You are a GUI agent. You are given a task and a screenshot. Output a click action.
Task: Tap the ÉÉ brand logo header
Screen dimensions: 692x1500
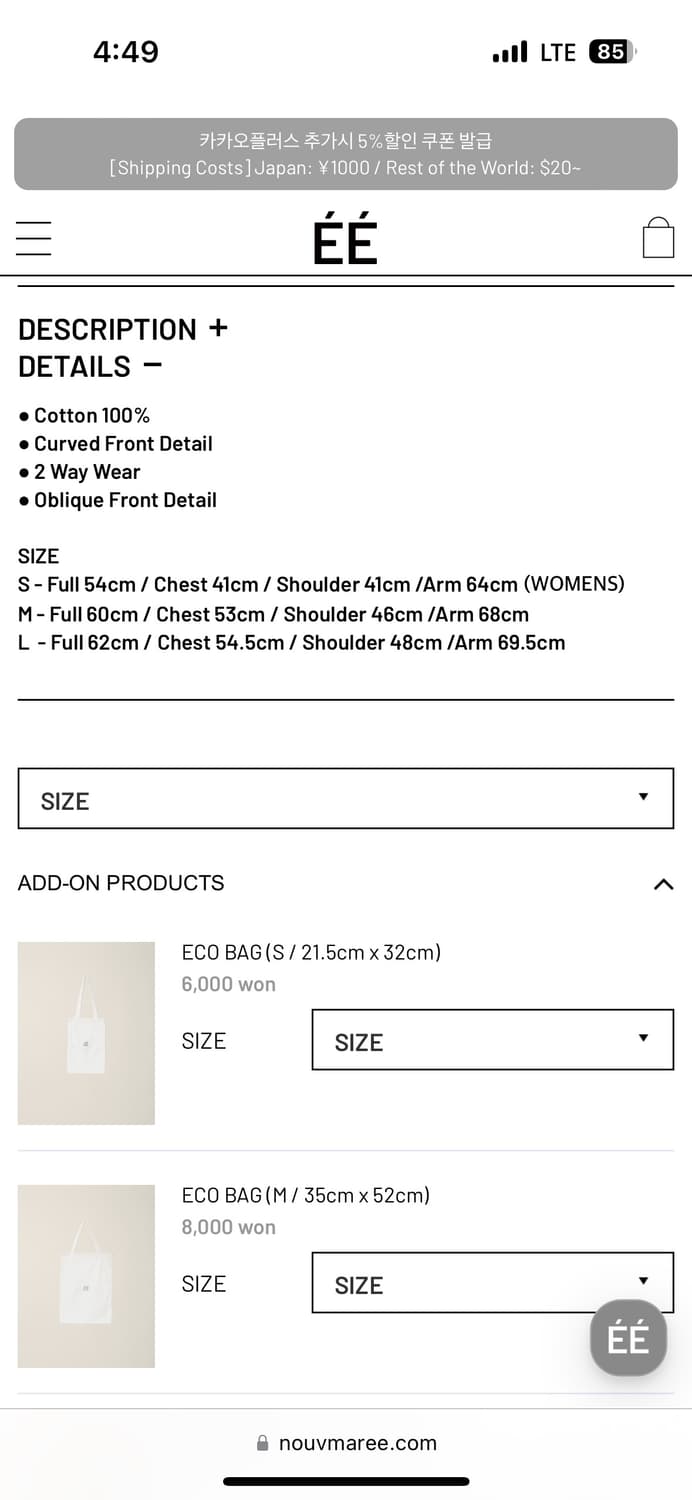tap(345, 241)
